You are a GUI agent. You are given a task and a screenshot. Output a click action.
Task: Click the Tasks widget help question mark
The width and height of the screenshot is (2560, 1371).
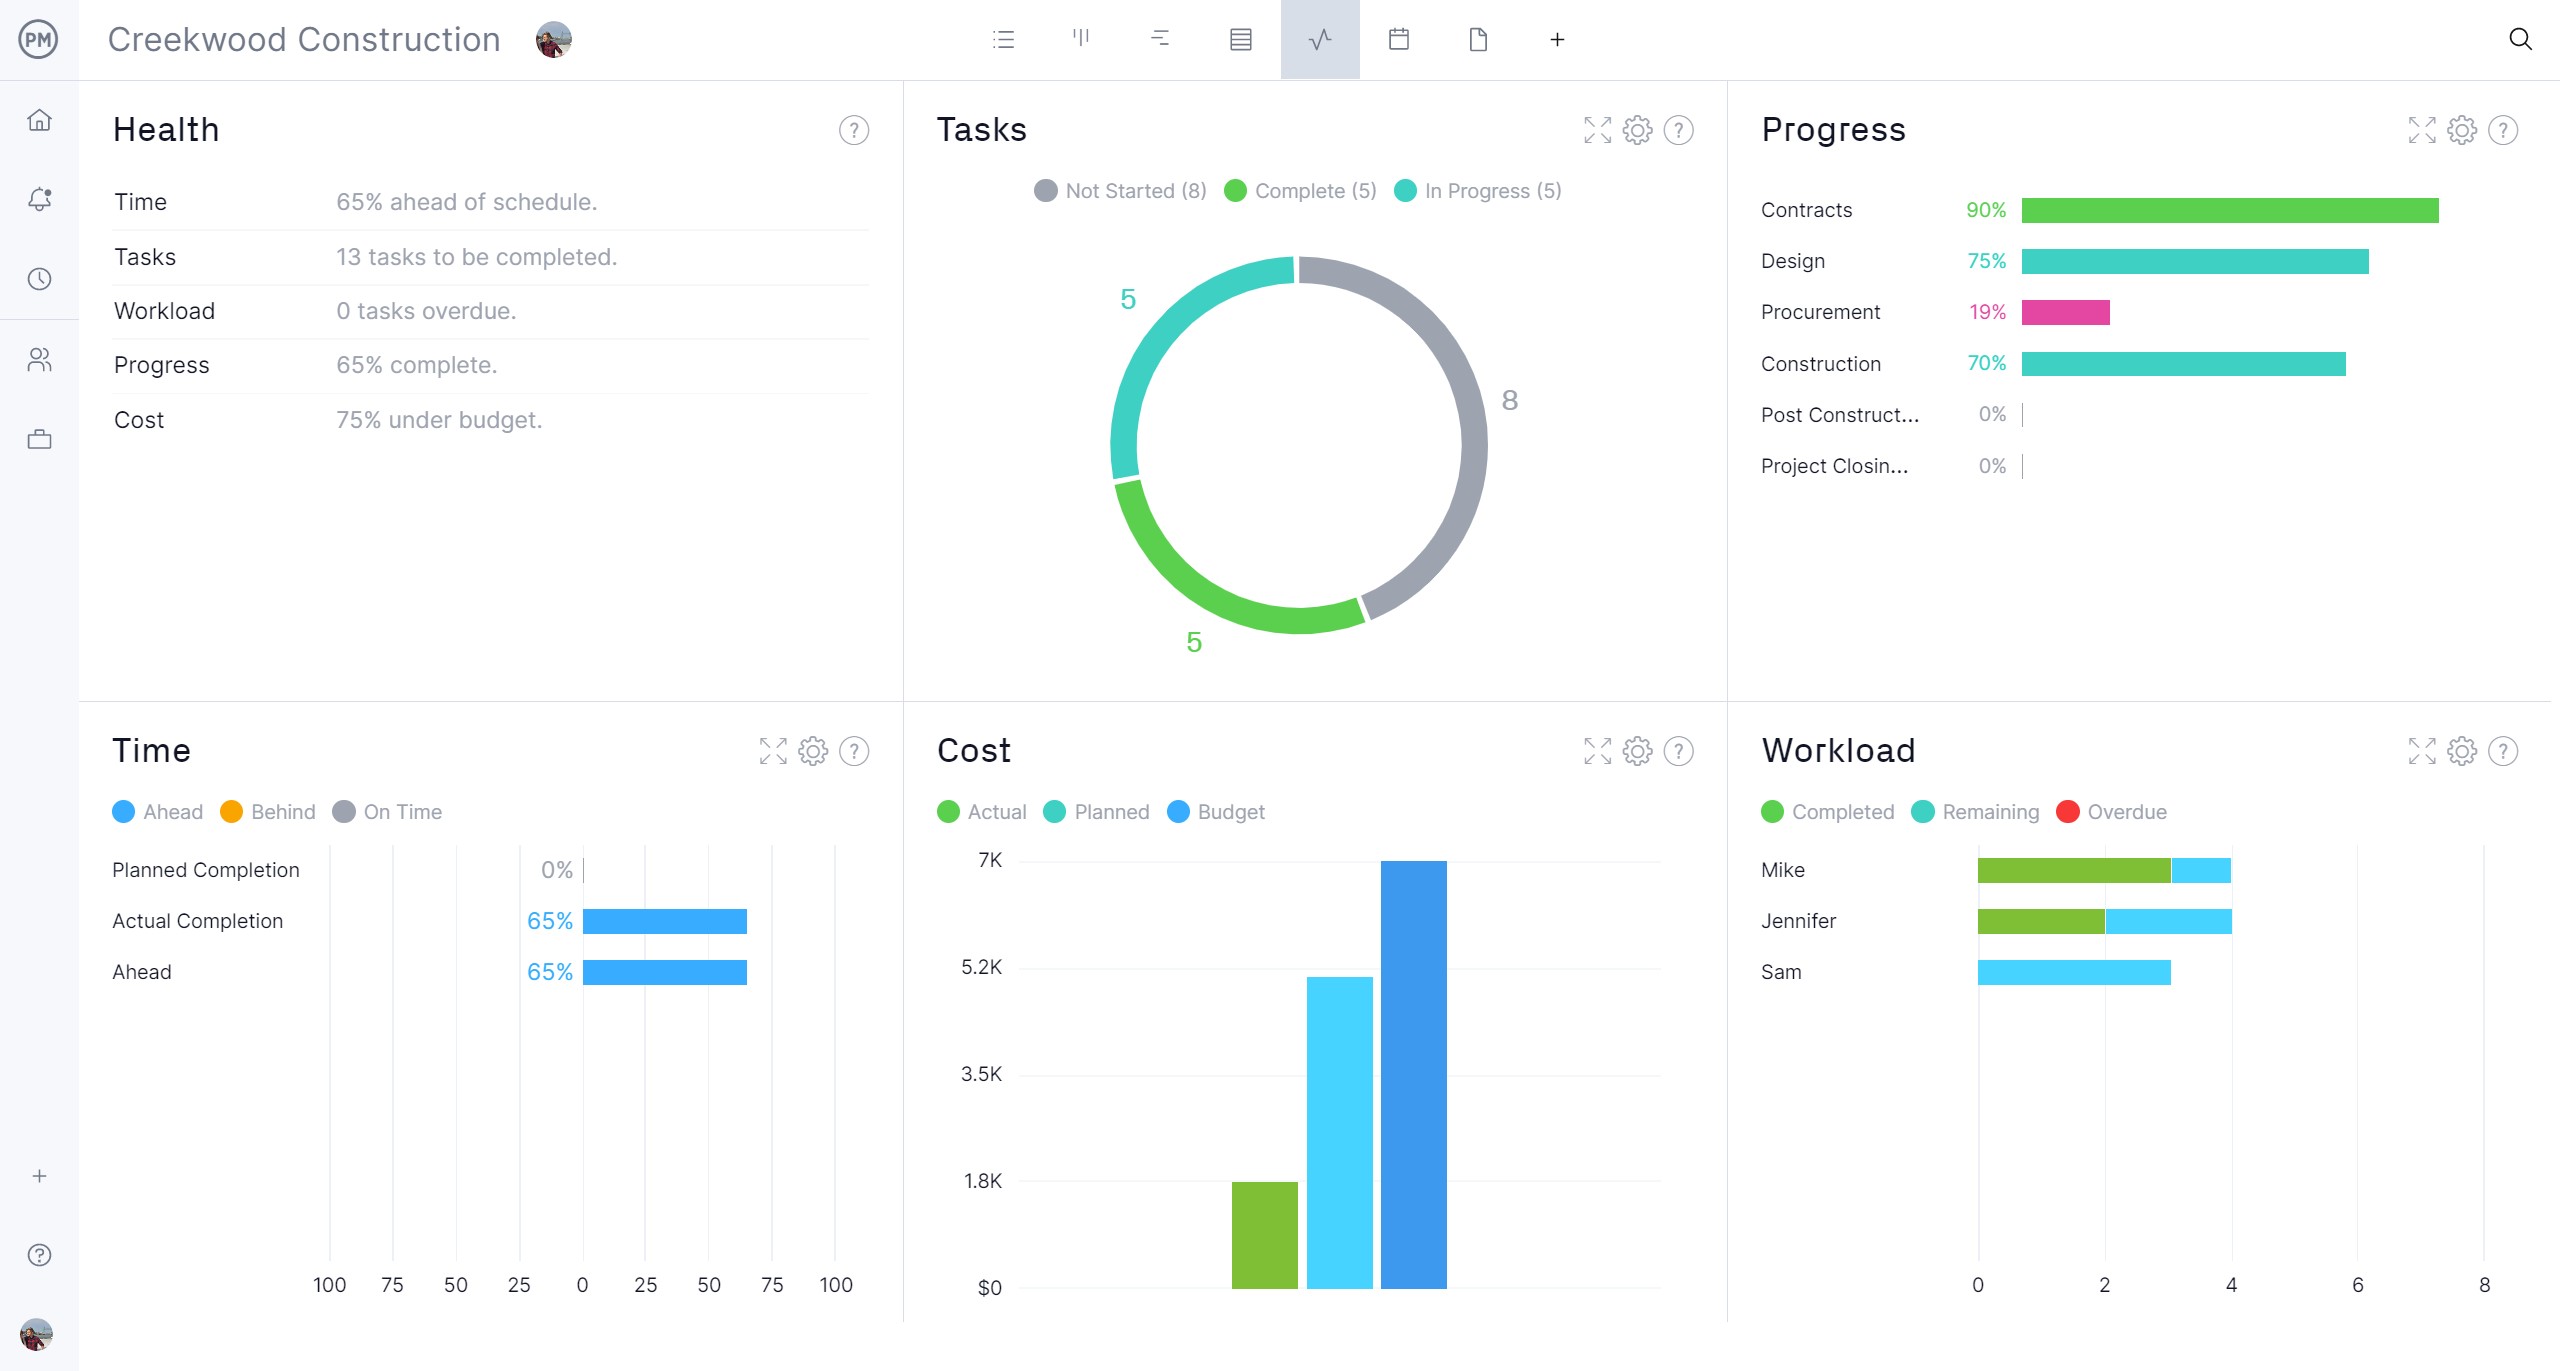[x=1680, y=129]
